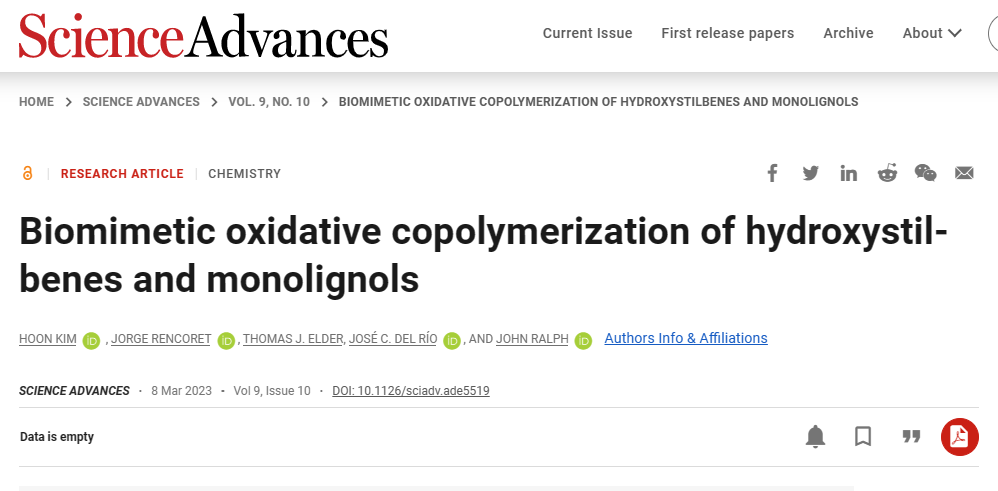Share article via LinkedIn icon
Screen dimensions: 998x491
[848, 173]
